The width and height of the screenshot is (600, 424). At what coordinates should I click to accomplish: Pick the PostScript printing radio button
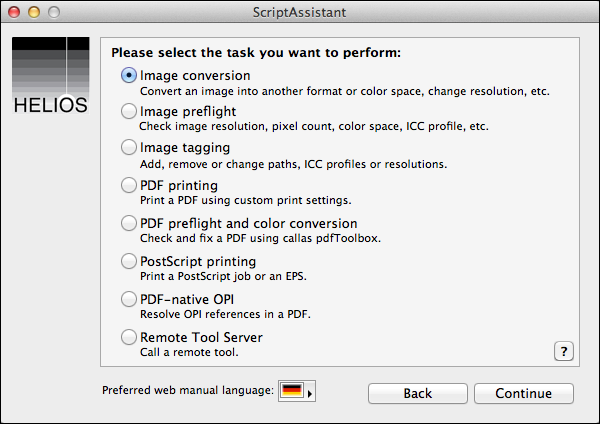coord(129,261)
